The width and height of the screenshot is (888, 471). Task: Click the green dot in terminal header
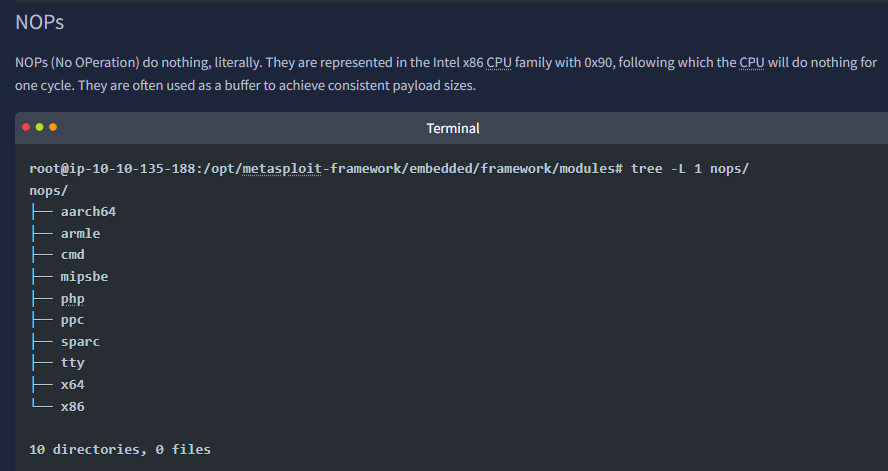pos(40,127)
